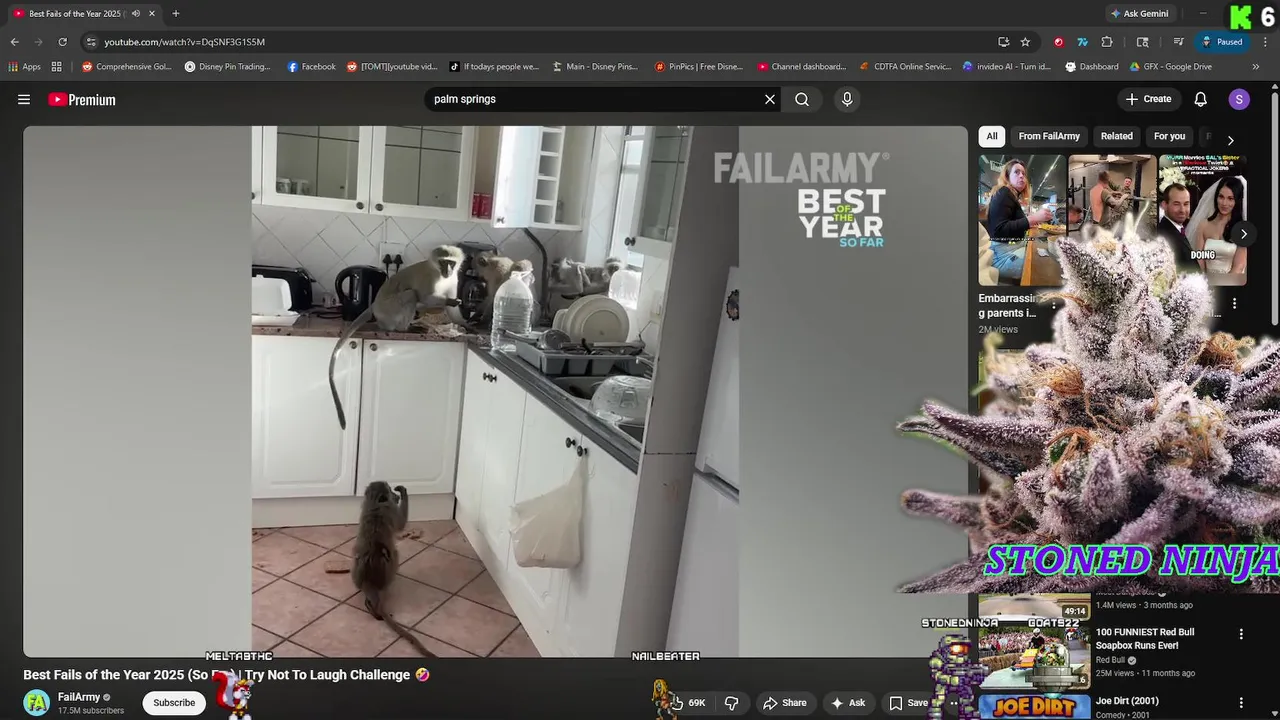The width and height of the screenshot is (1280, 720).
Task: Start voice search with the microphone
Action: pyautogui.click(x=847, y=99)
